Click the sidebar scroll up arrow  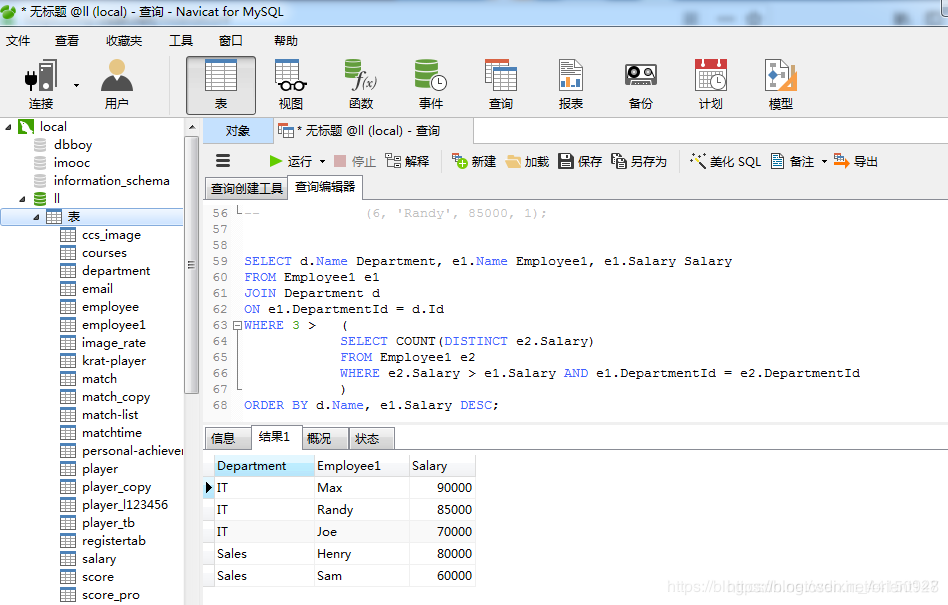point(192,127)
